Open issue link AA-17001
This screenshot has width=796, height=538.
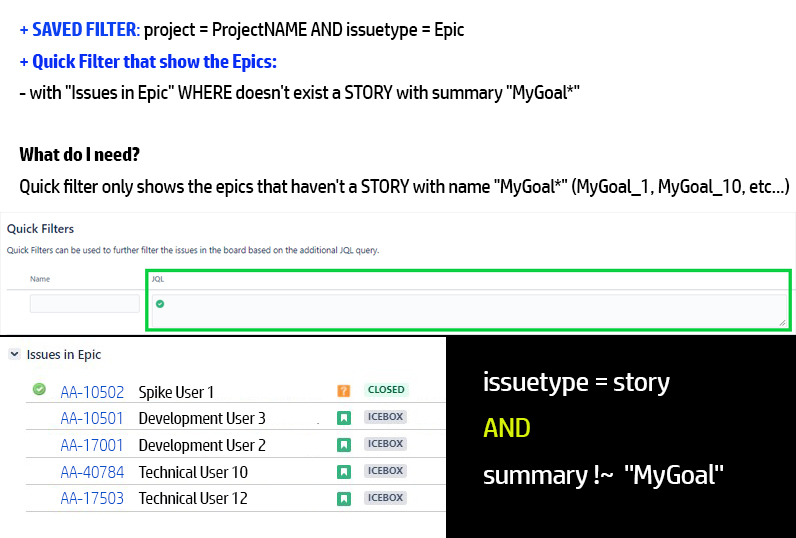click(92, 445)
